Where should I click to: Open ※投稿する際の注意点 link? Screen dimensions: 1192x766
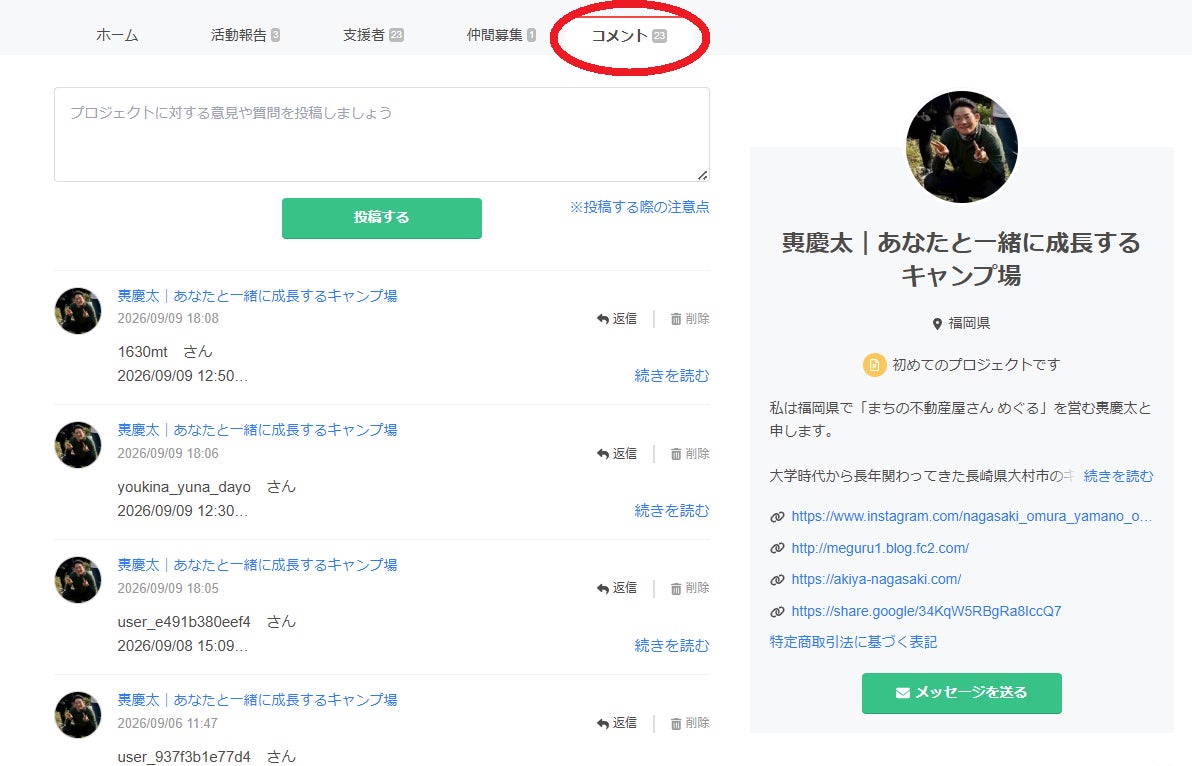click(639, 207)
